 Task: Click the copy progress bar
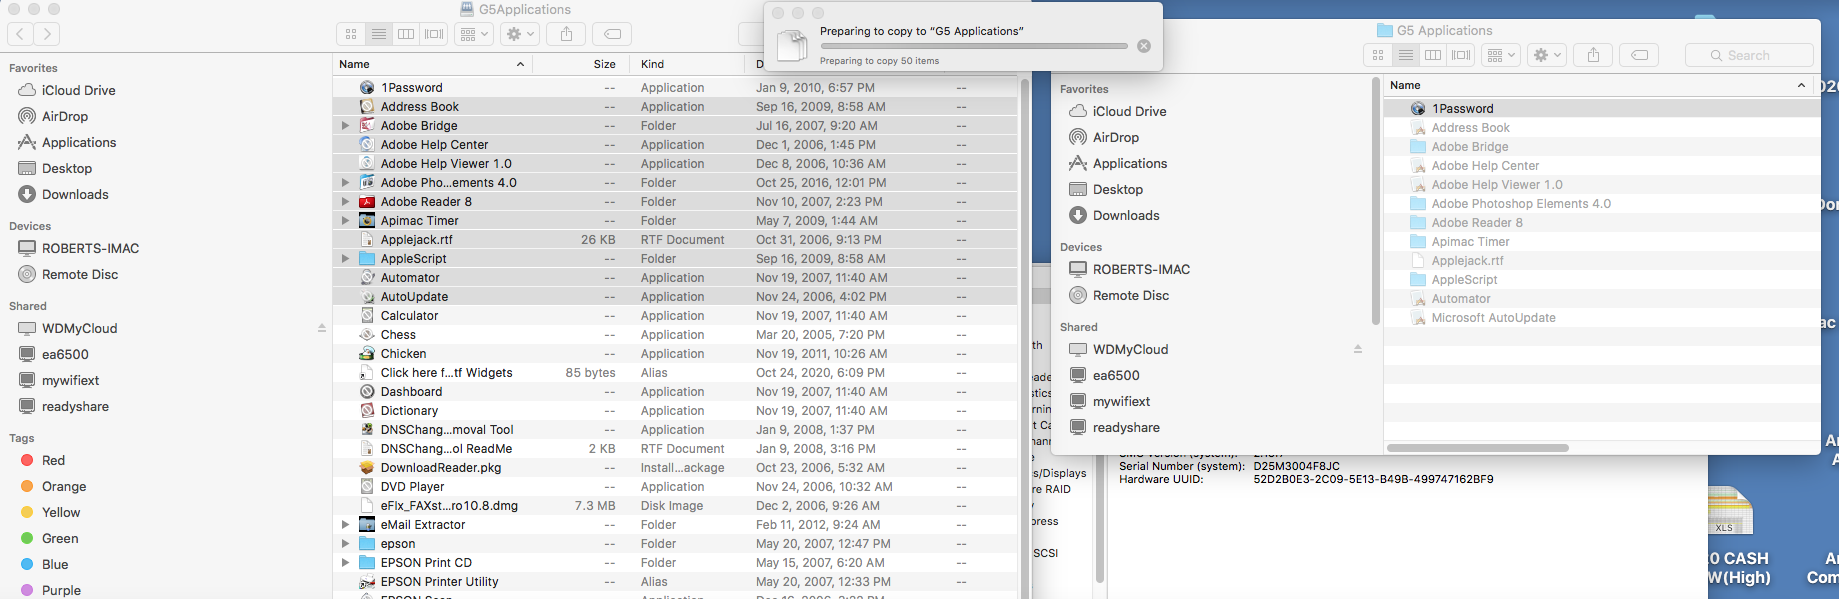tap(974, 46)
